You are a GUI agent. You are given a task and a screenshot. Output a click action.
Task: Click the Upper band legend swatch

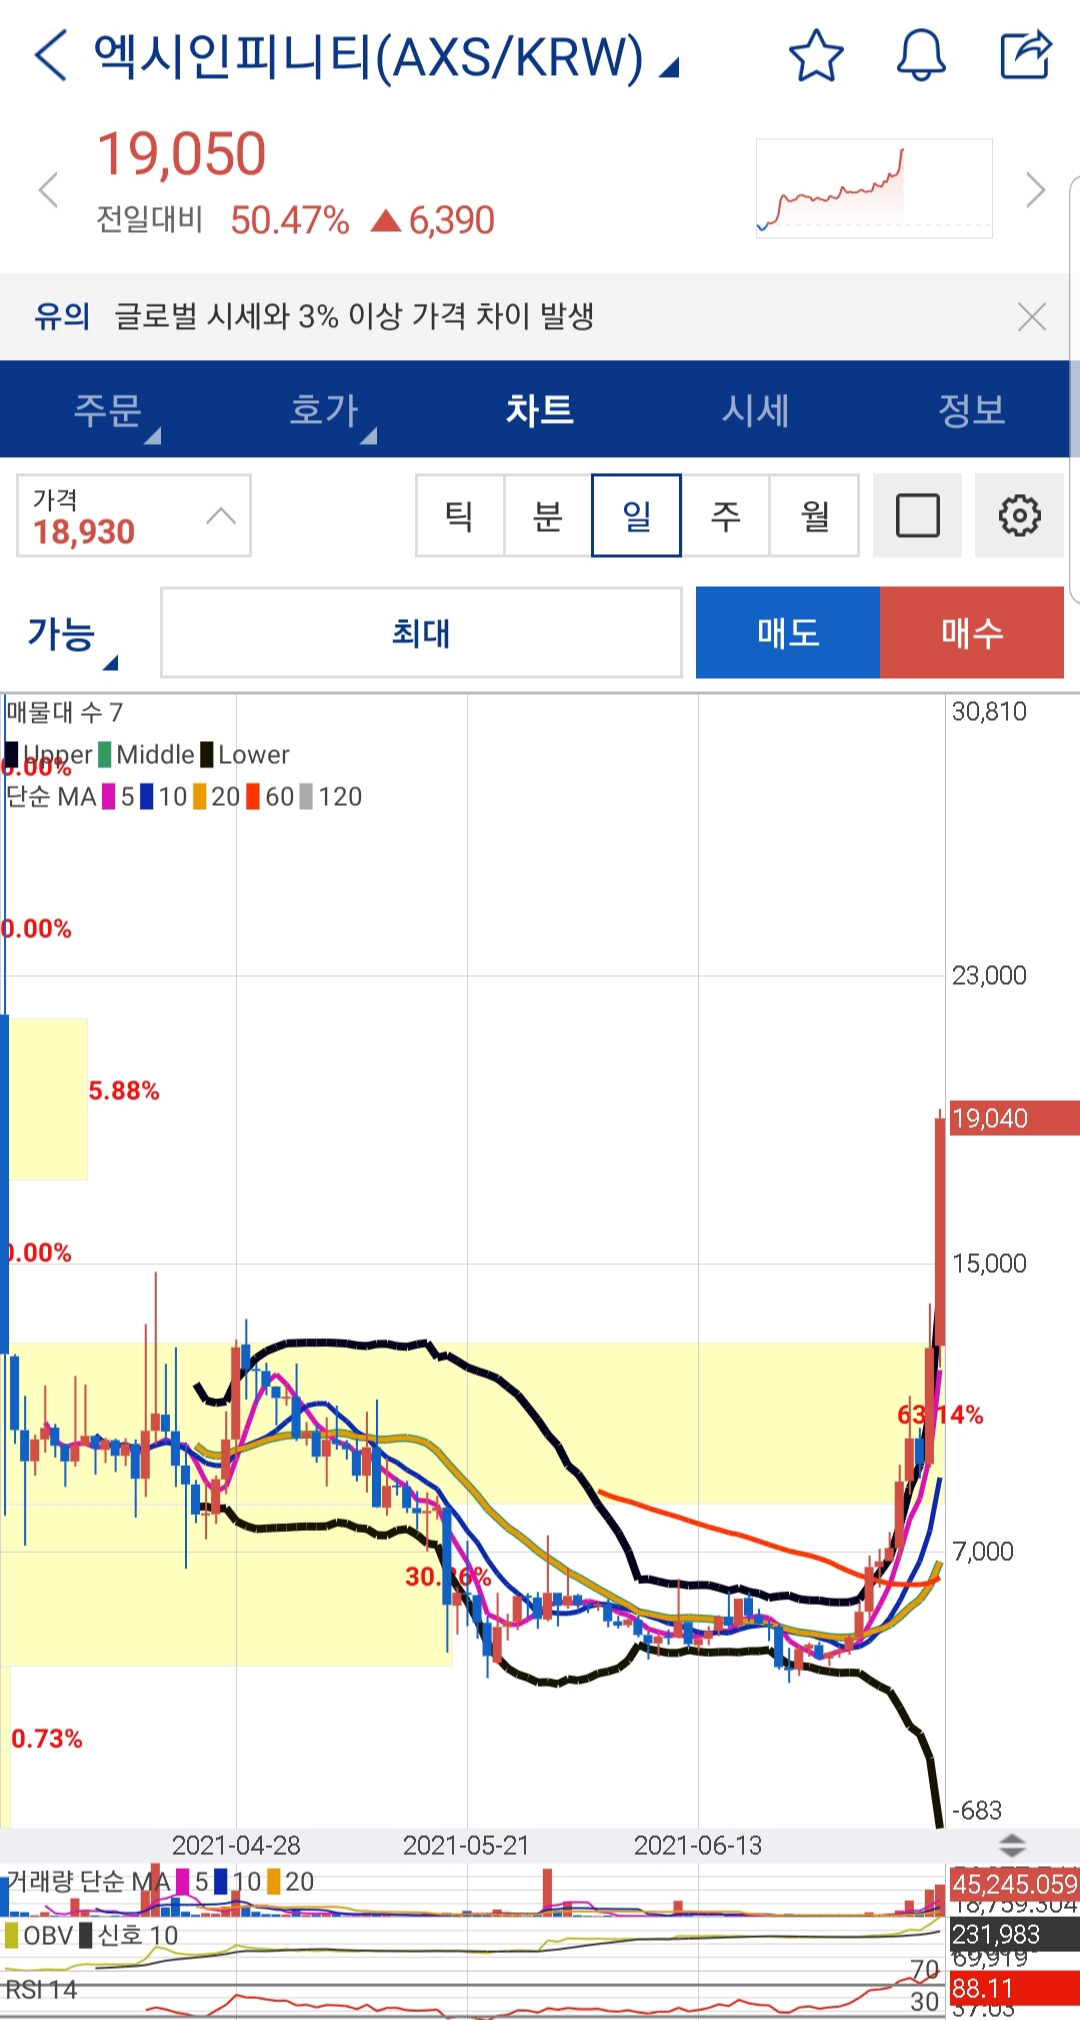pos(11,754)
